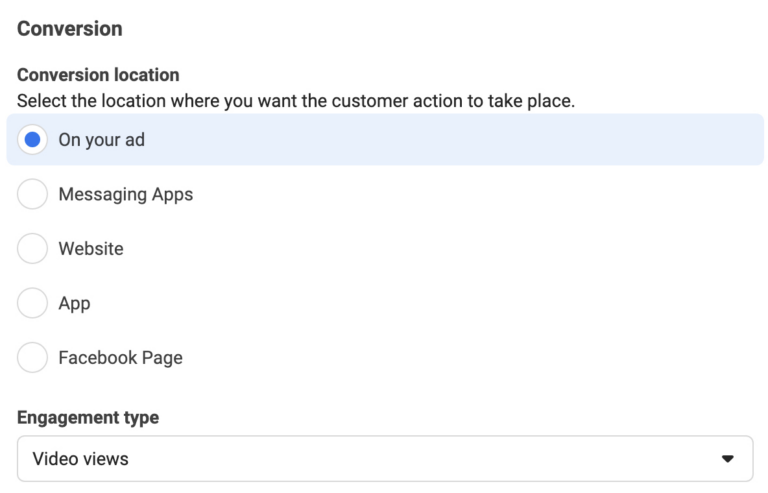The image size is (768, 493).
Task: Click the dropdown arrow in Engagement type
Action: pos(727,459)
